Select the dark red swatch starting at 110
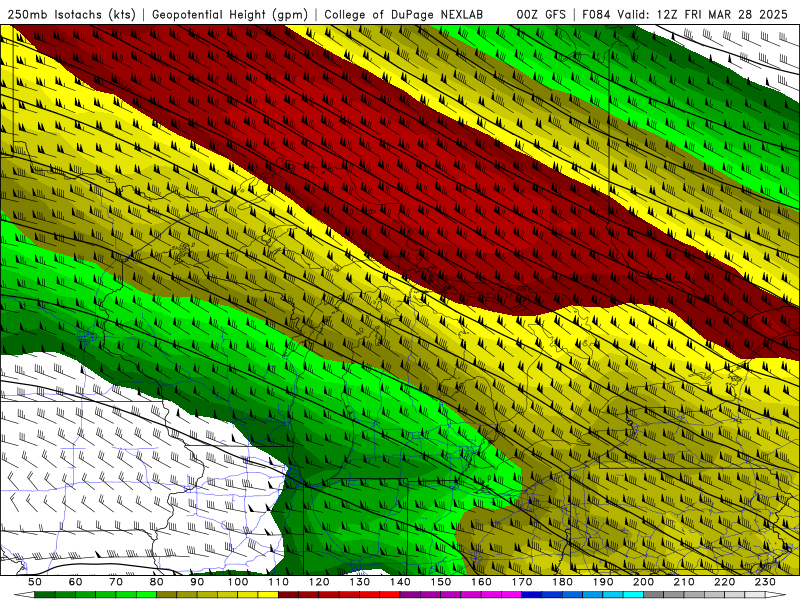This screenshot has height=600, width=800. click(x=288, y=595)
